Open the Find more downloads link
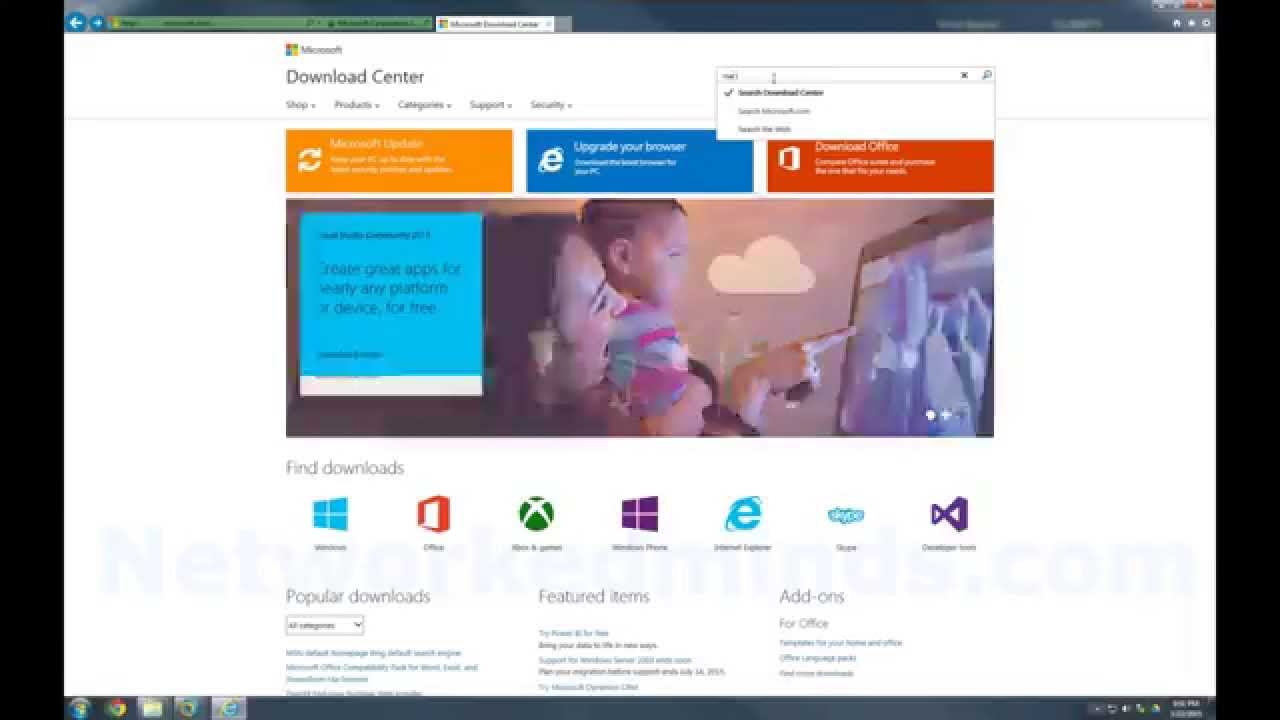The width and height of the screenshot is (1280, 720). tap(817, 674)
